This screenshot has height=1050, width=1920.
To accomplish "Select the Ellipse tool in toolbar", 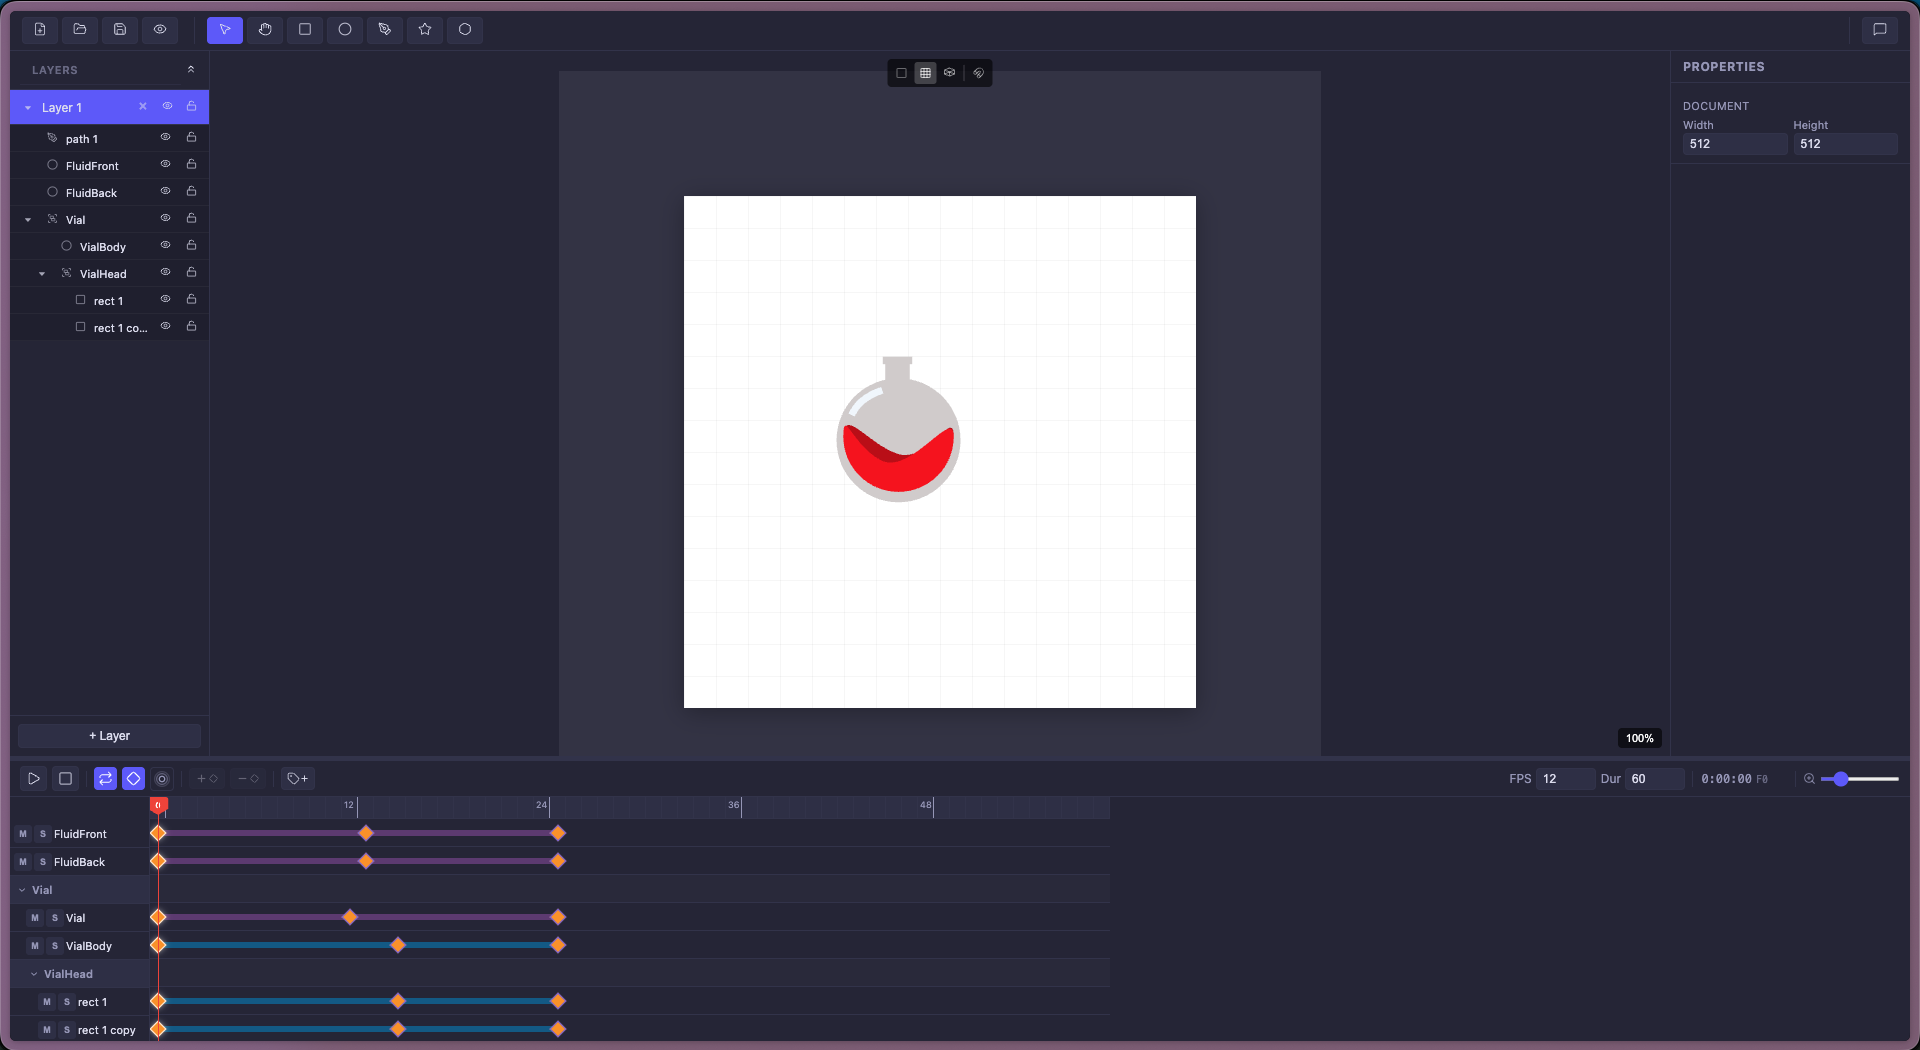I will point(345,30).
